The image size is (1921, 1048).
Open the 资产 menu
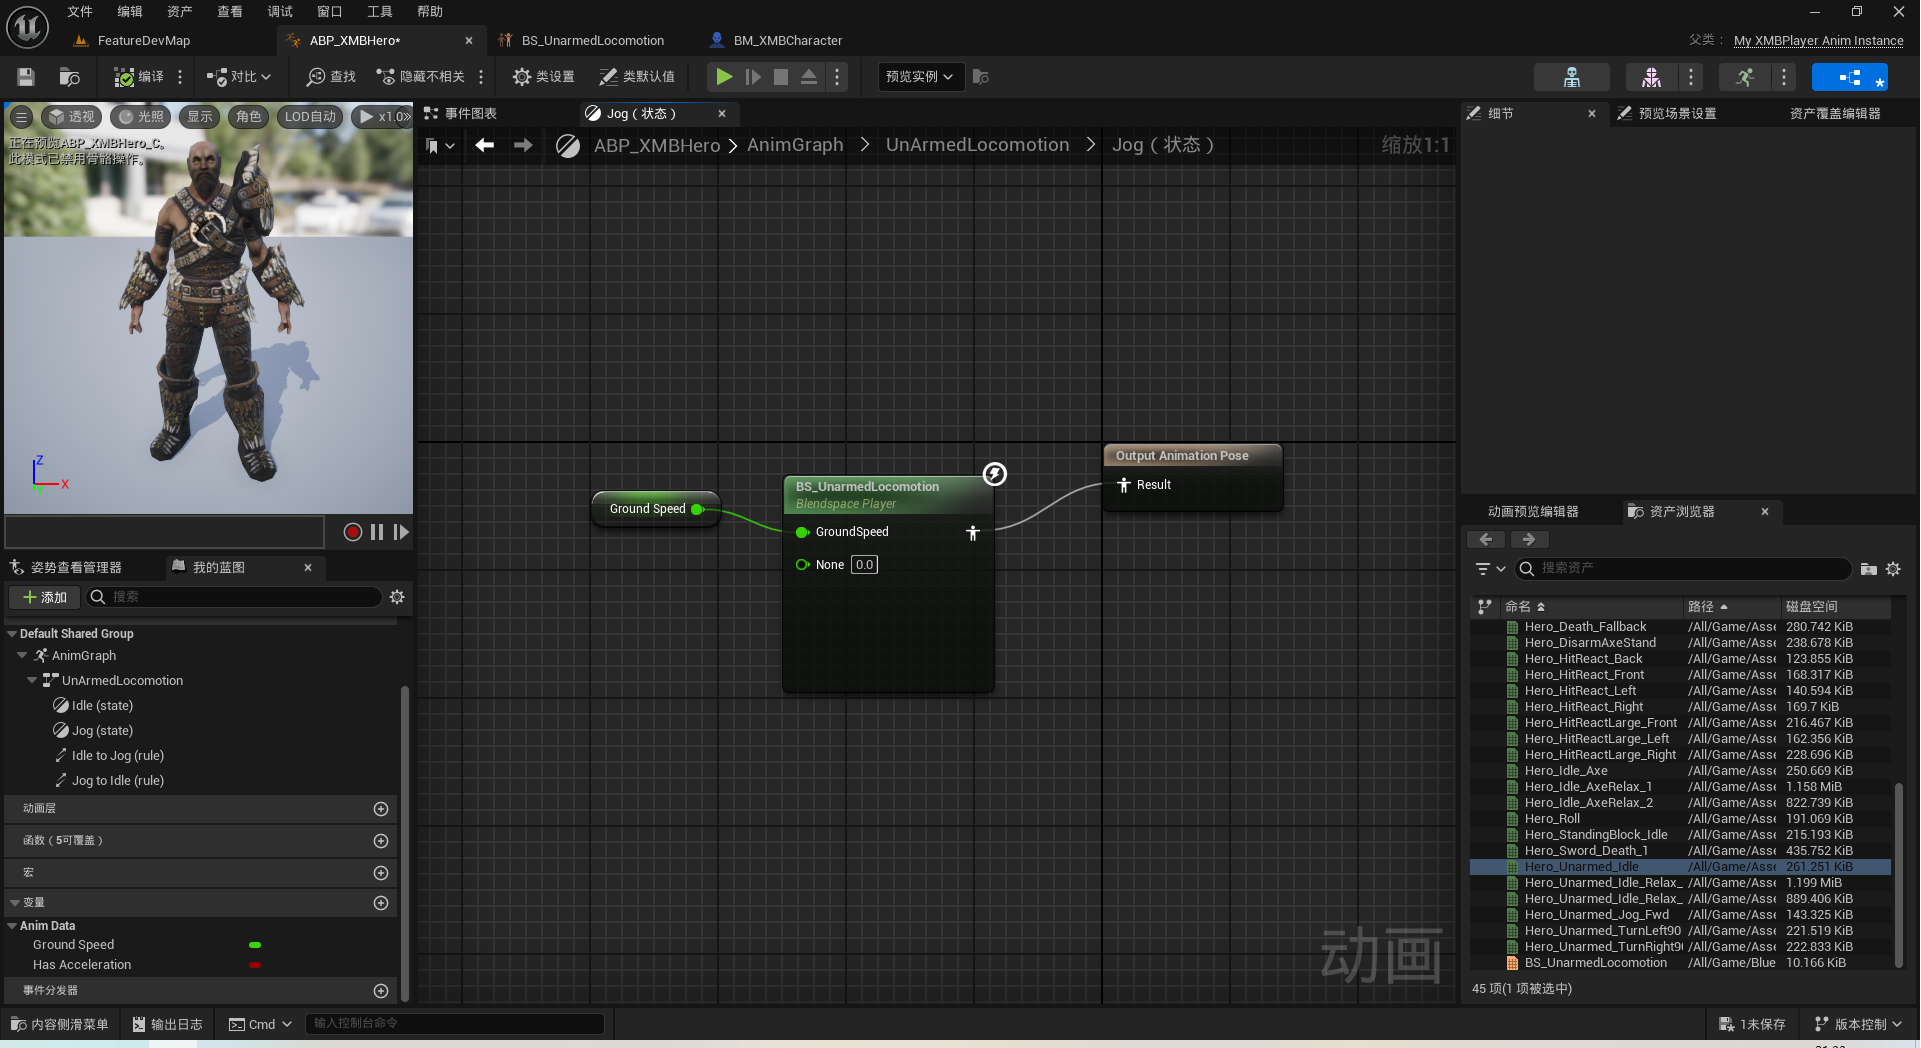180,12
